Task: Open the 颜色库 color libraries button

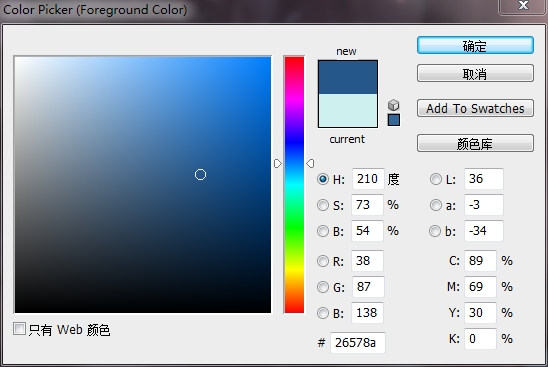Action: (x=475, y=143)
